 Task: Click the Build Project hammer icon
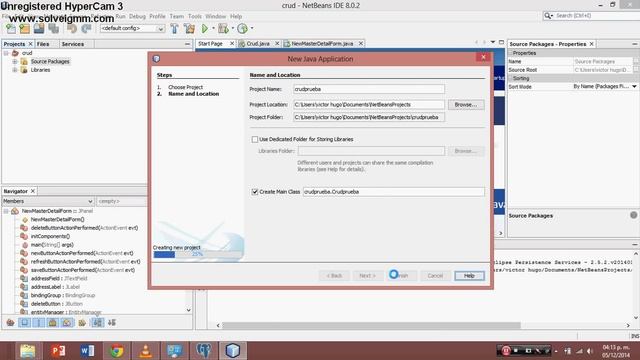point(175,29)
